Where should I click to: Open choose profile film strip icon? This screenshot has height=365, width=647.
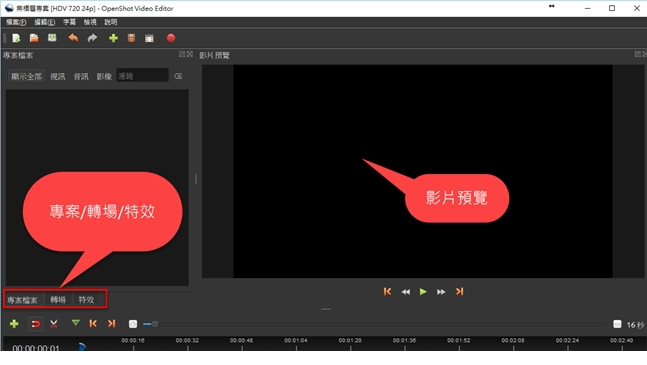tap(131, 38)
